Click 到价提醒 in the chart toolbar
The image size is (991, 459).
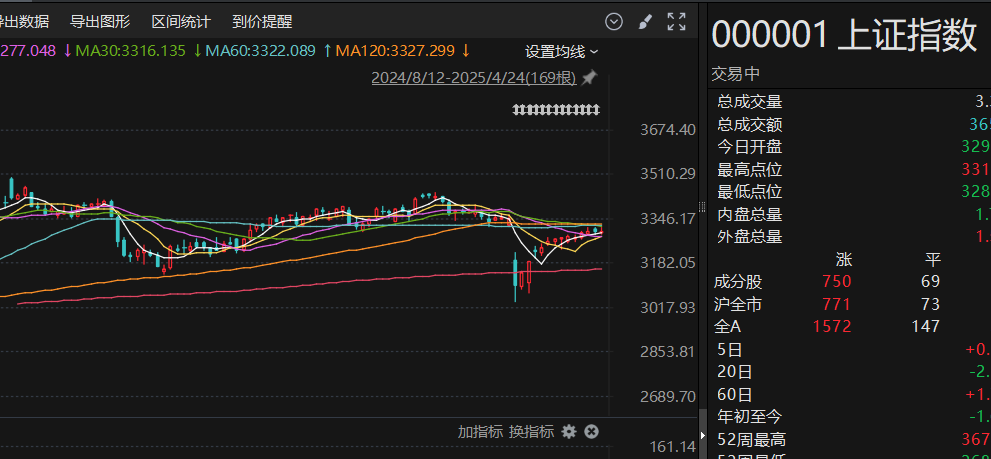tap(262, 22)
